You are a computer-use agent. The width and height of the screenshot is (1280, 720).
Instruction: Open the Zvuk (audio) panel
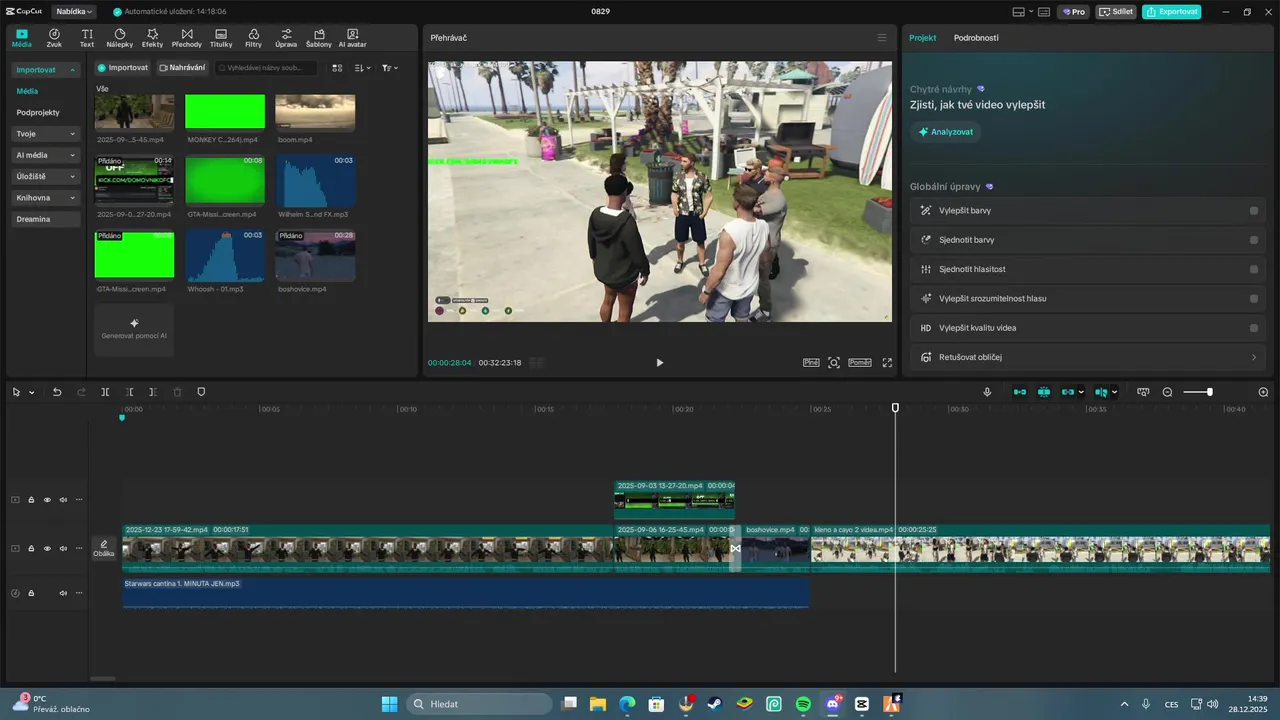(54, 38)
